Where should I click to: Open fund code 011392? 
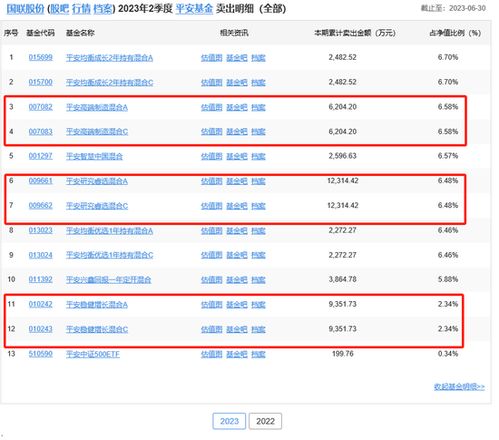click(x=41, y=279)
